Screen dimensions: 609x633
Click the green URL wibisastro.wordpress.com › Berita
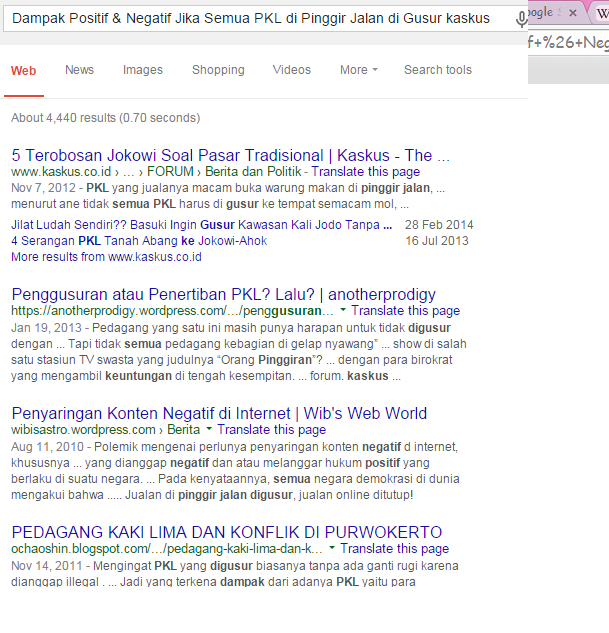[106, 430]
